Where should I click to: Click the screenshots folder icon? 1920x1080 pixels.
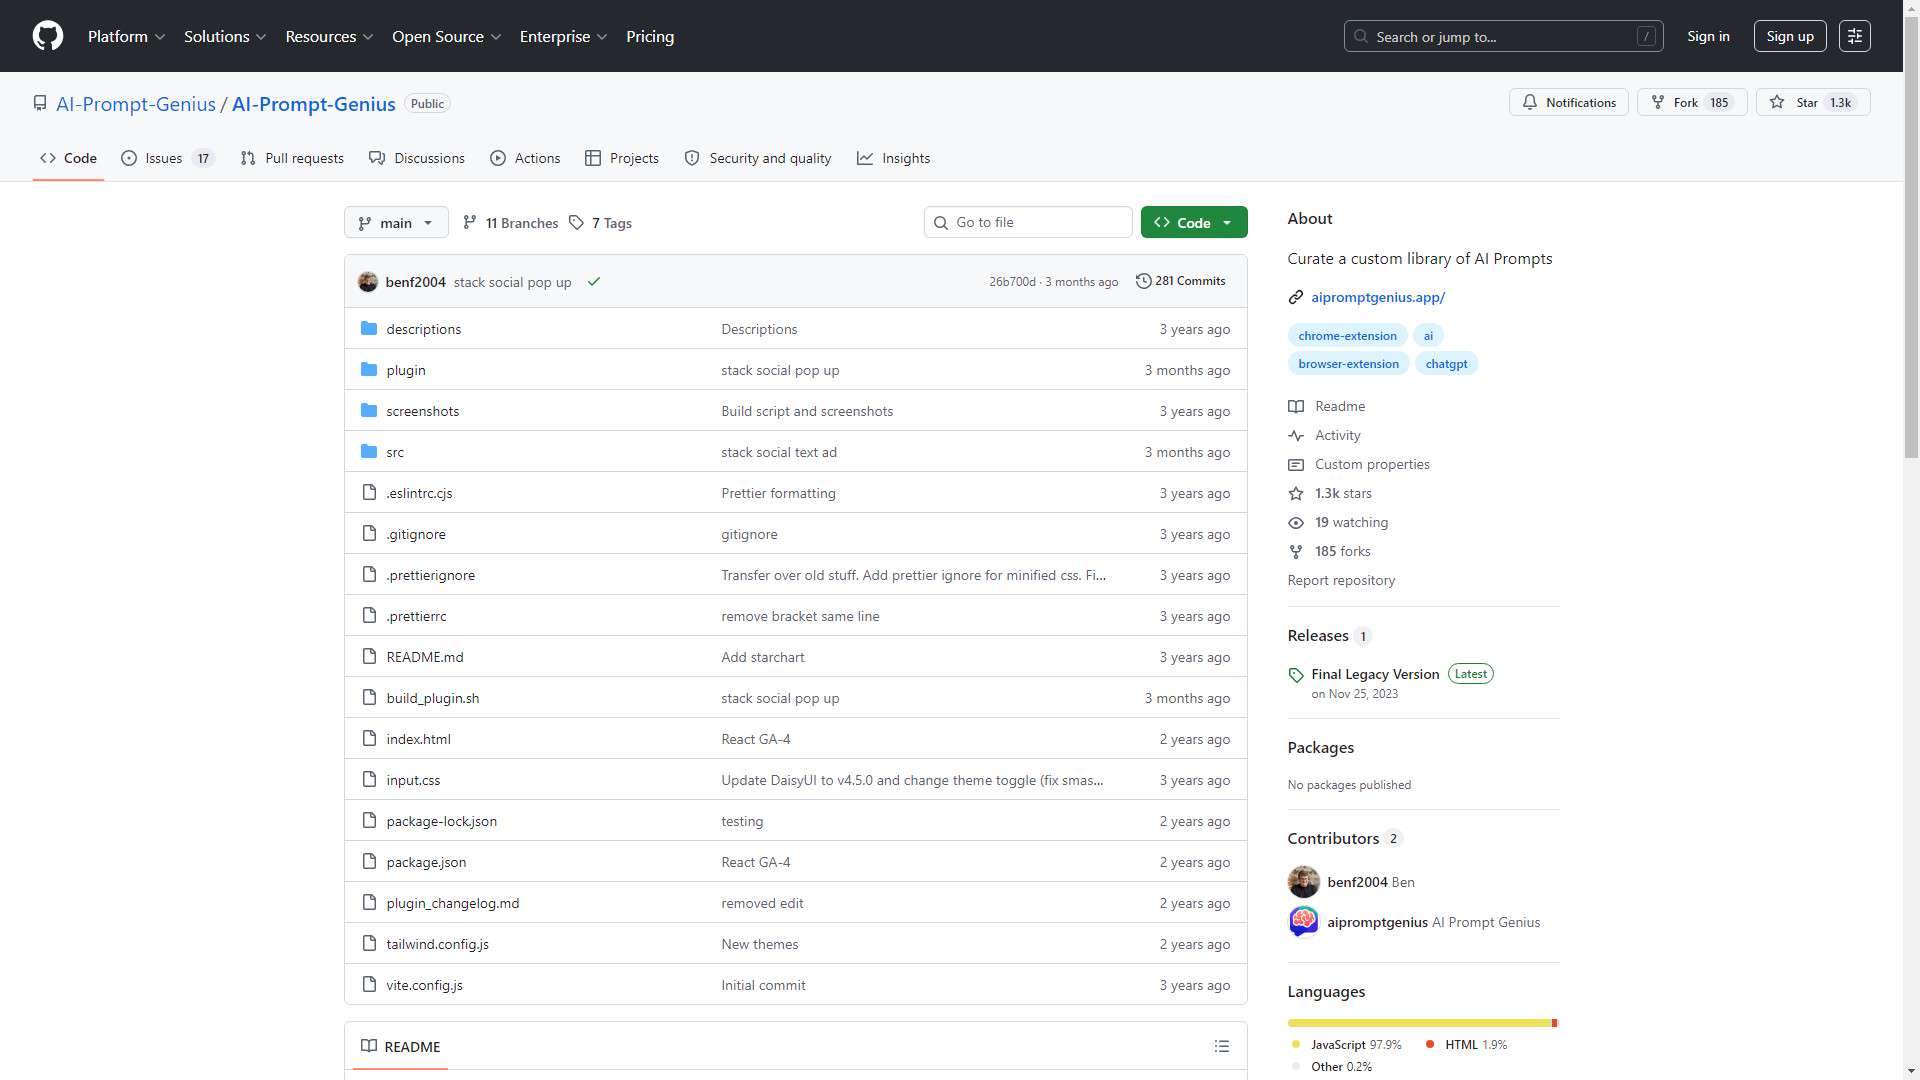coord(369,411)
